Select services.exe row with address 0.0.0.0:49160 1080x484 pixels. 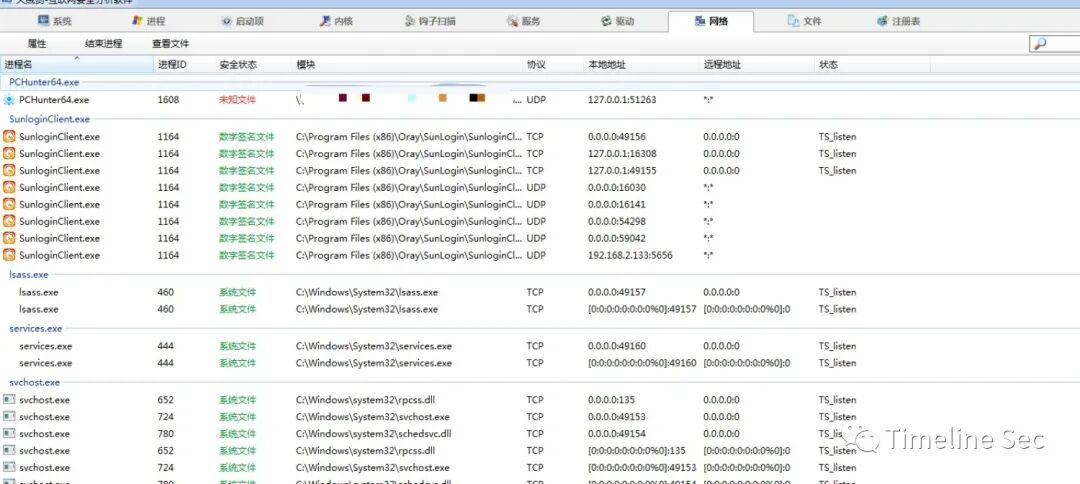pos(540,346)
